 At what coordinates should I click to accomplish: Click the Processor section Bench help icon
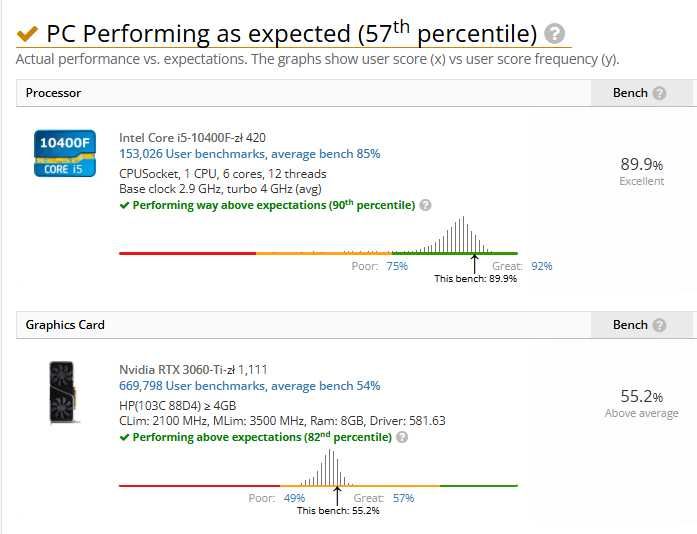pos(659,93)
